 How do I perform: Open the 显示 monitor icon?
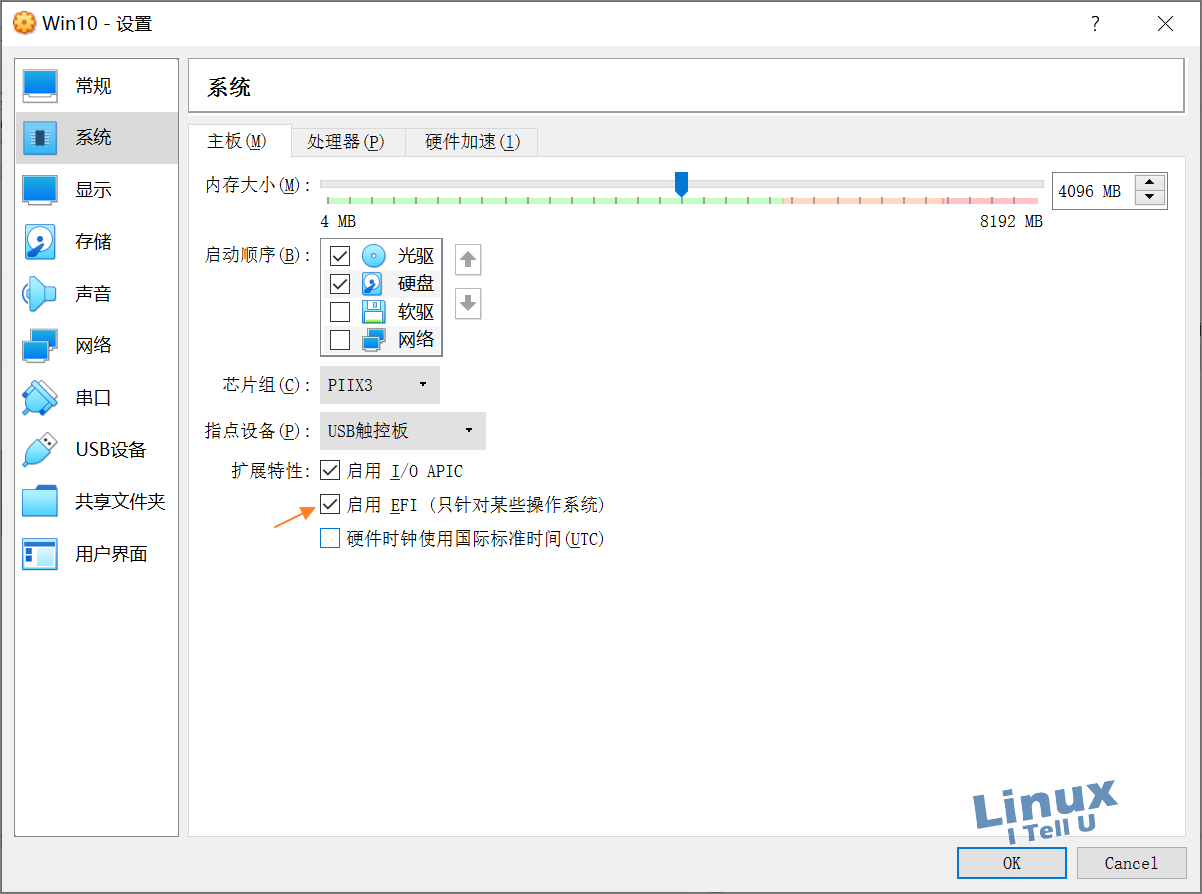(x=40, y=190)
